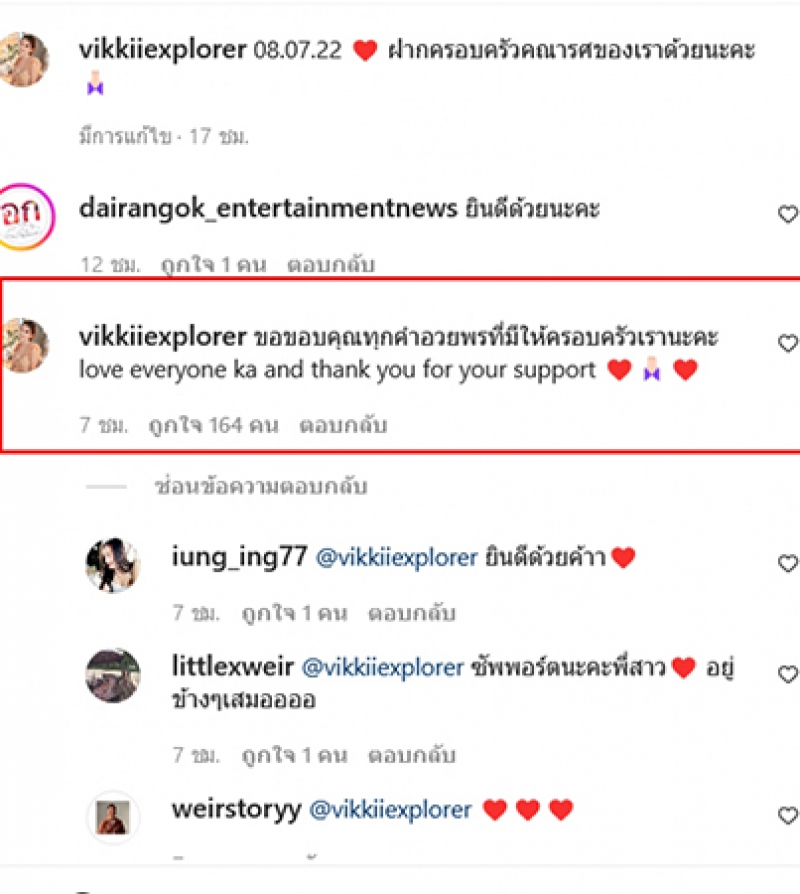Screen dimensions: 800x894
Task: Open littlexweir username link
Action: 233,666
